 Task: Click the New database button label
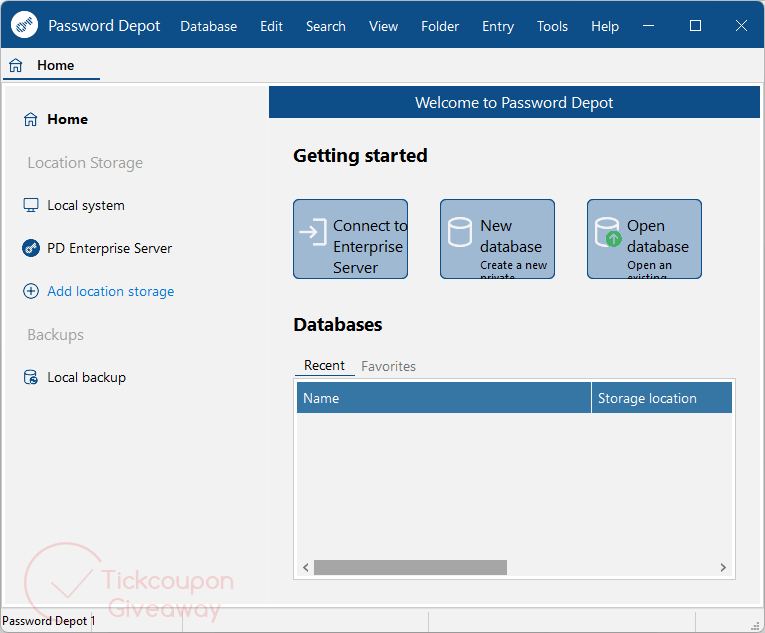click(511, 236)
